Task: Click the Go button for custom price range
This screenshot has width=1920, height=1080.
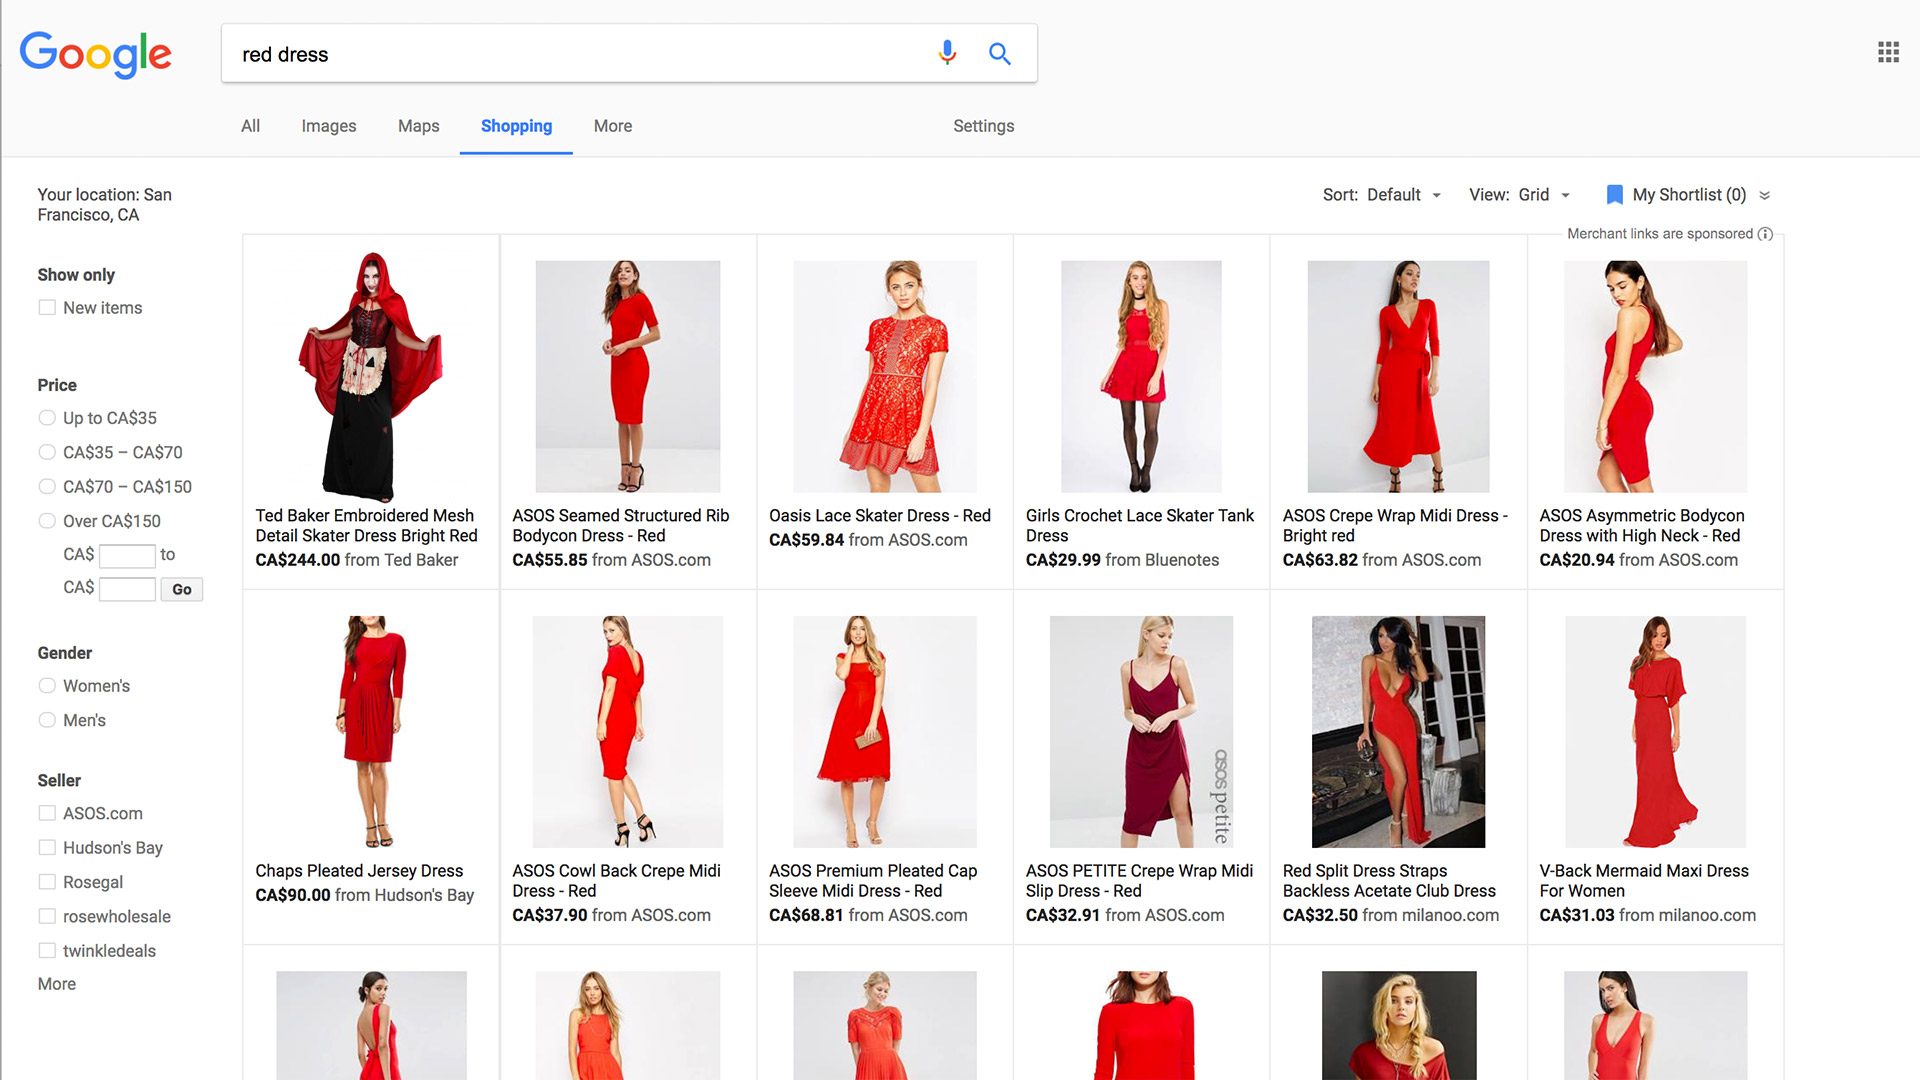Action: [x=181, y=589]
